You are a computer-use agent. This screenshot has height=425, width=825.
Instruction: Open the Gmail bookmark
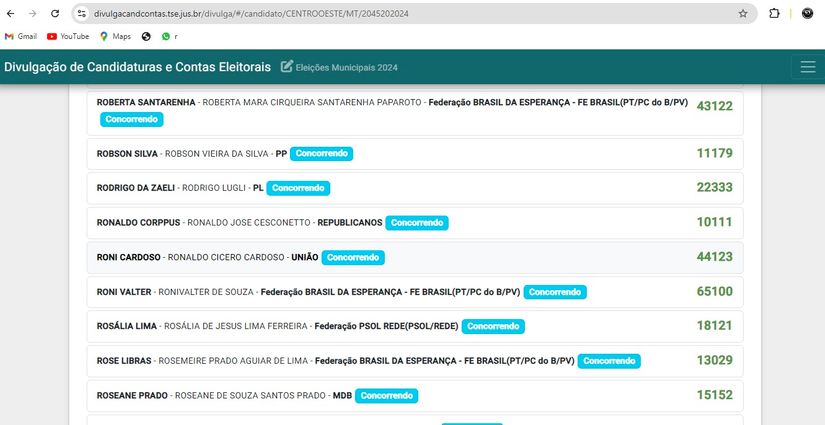[x=21, y=36]
